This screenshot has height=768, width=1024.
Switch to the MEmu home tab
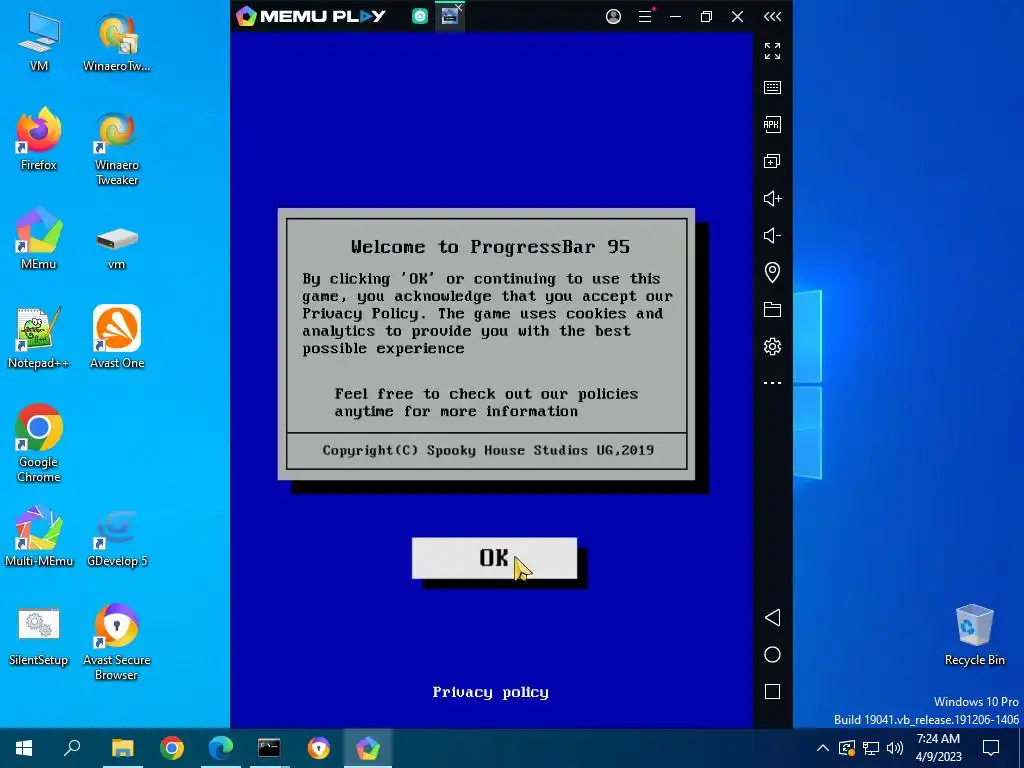click(x=420, y=16)
